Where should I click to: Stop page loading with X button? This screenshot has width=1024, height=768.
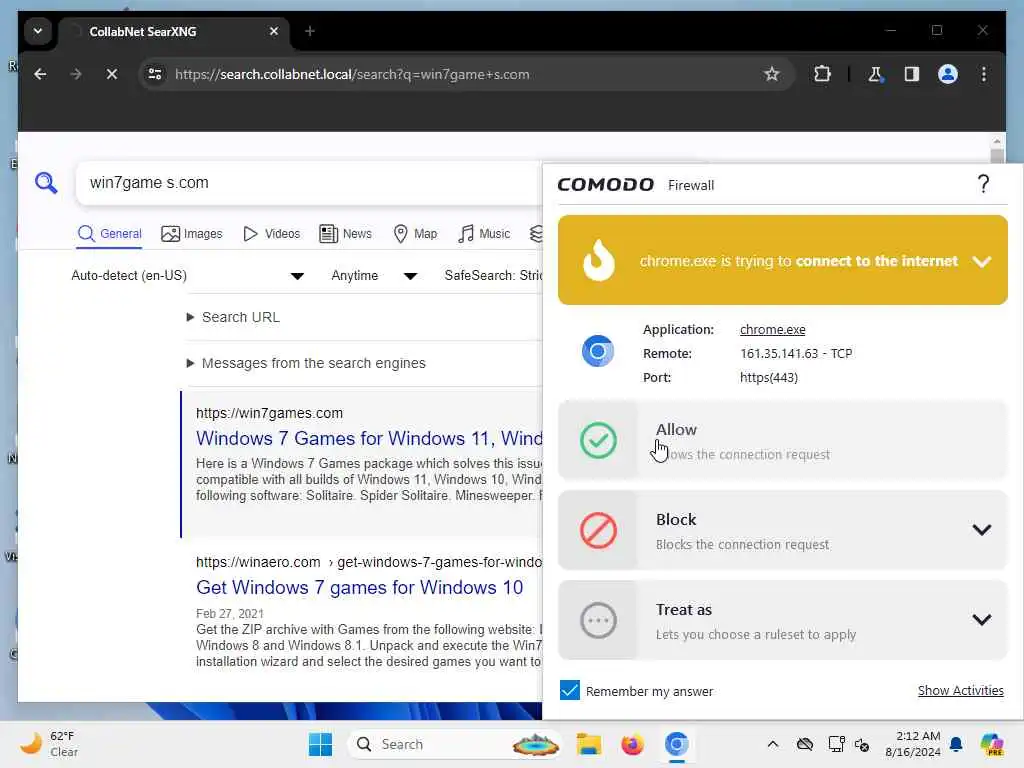pos(112,74)
